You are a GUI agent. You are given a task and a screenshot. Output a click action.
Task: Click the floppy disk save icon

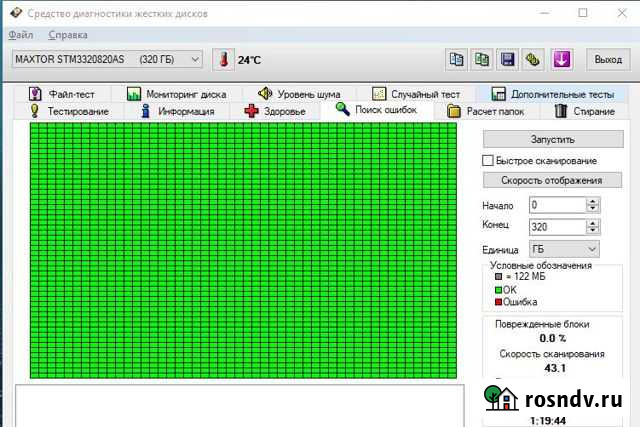[x=508, y=59]
